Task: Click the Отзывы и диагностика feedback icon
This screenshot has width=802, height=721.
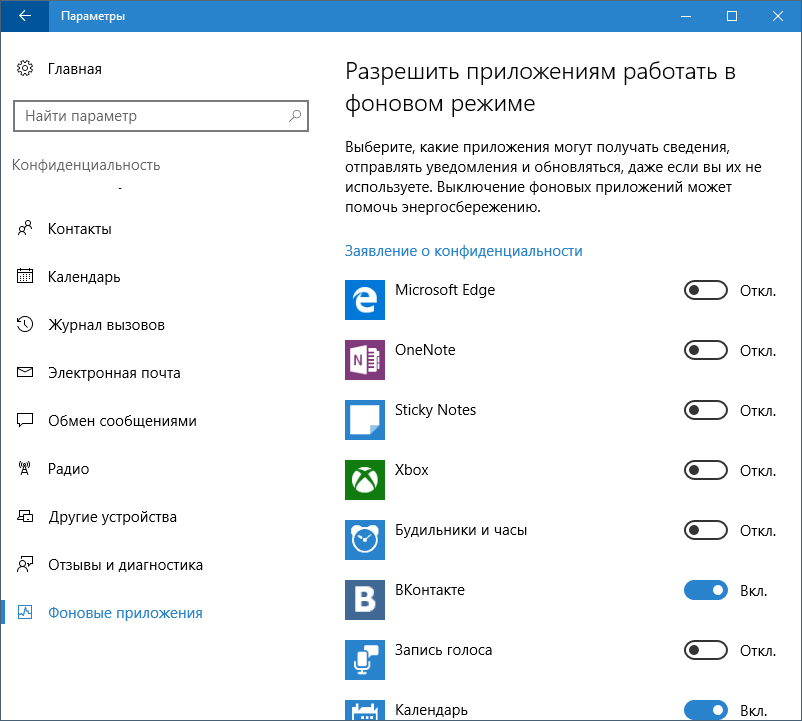Action: point(25,564)
